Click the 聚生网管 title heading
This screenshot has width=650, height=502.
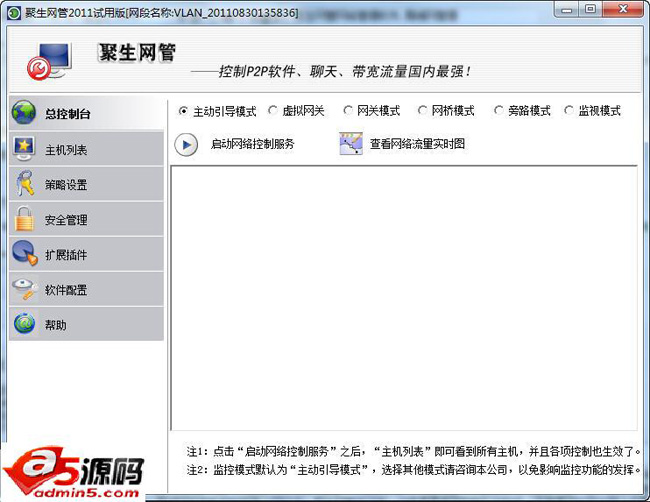137,53
